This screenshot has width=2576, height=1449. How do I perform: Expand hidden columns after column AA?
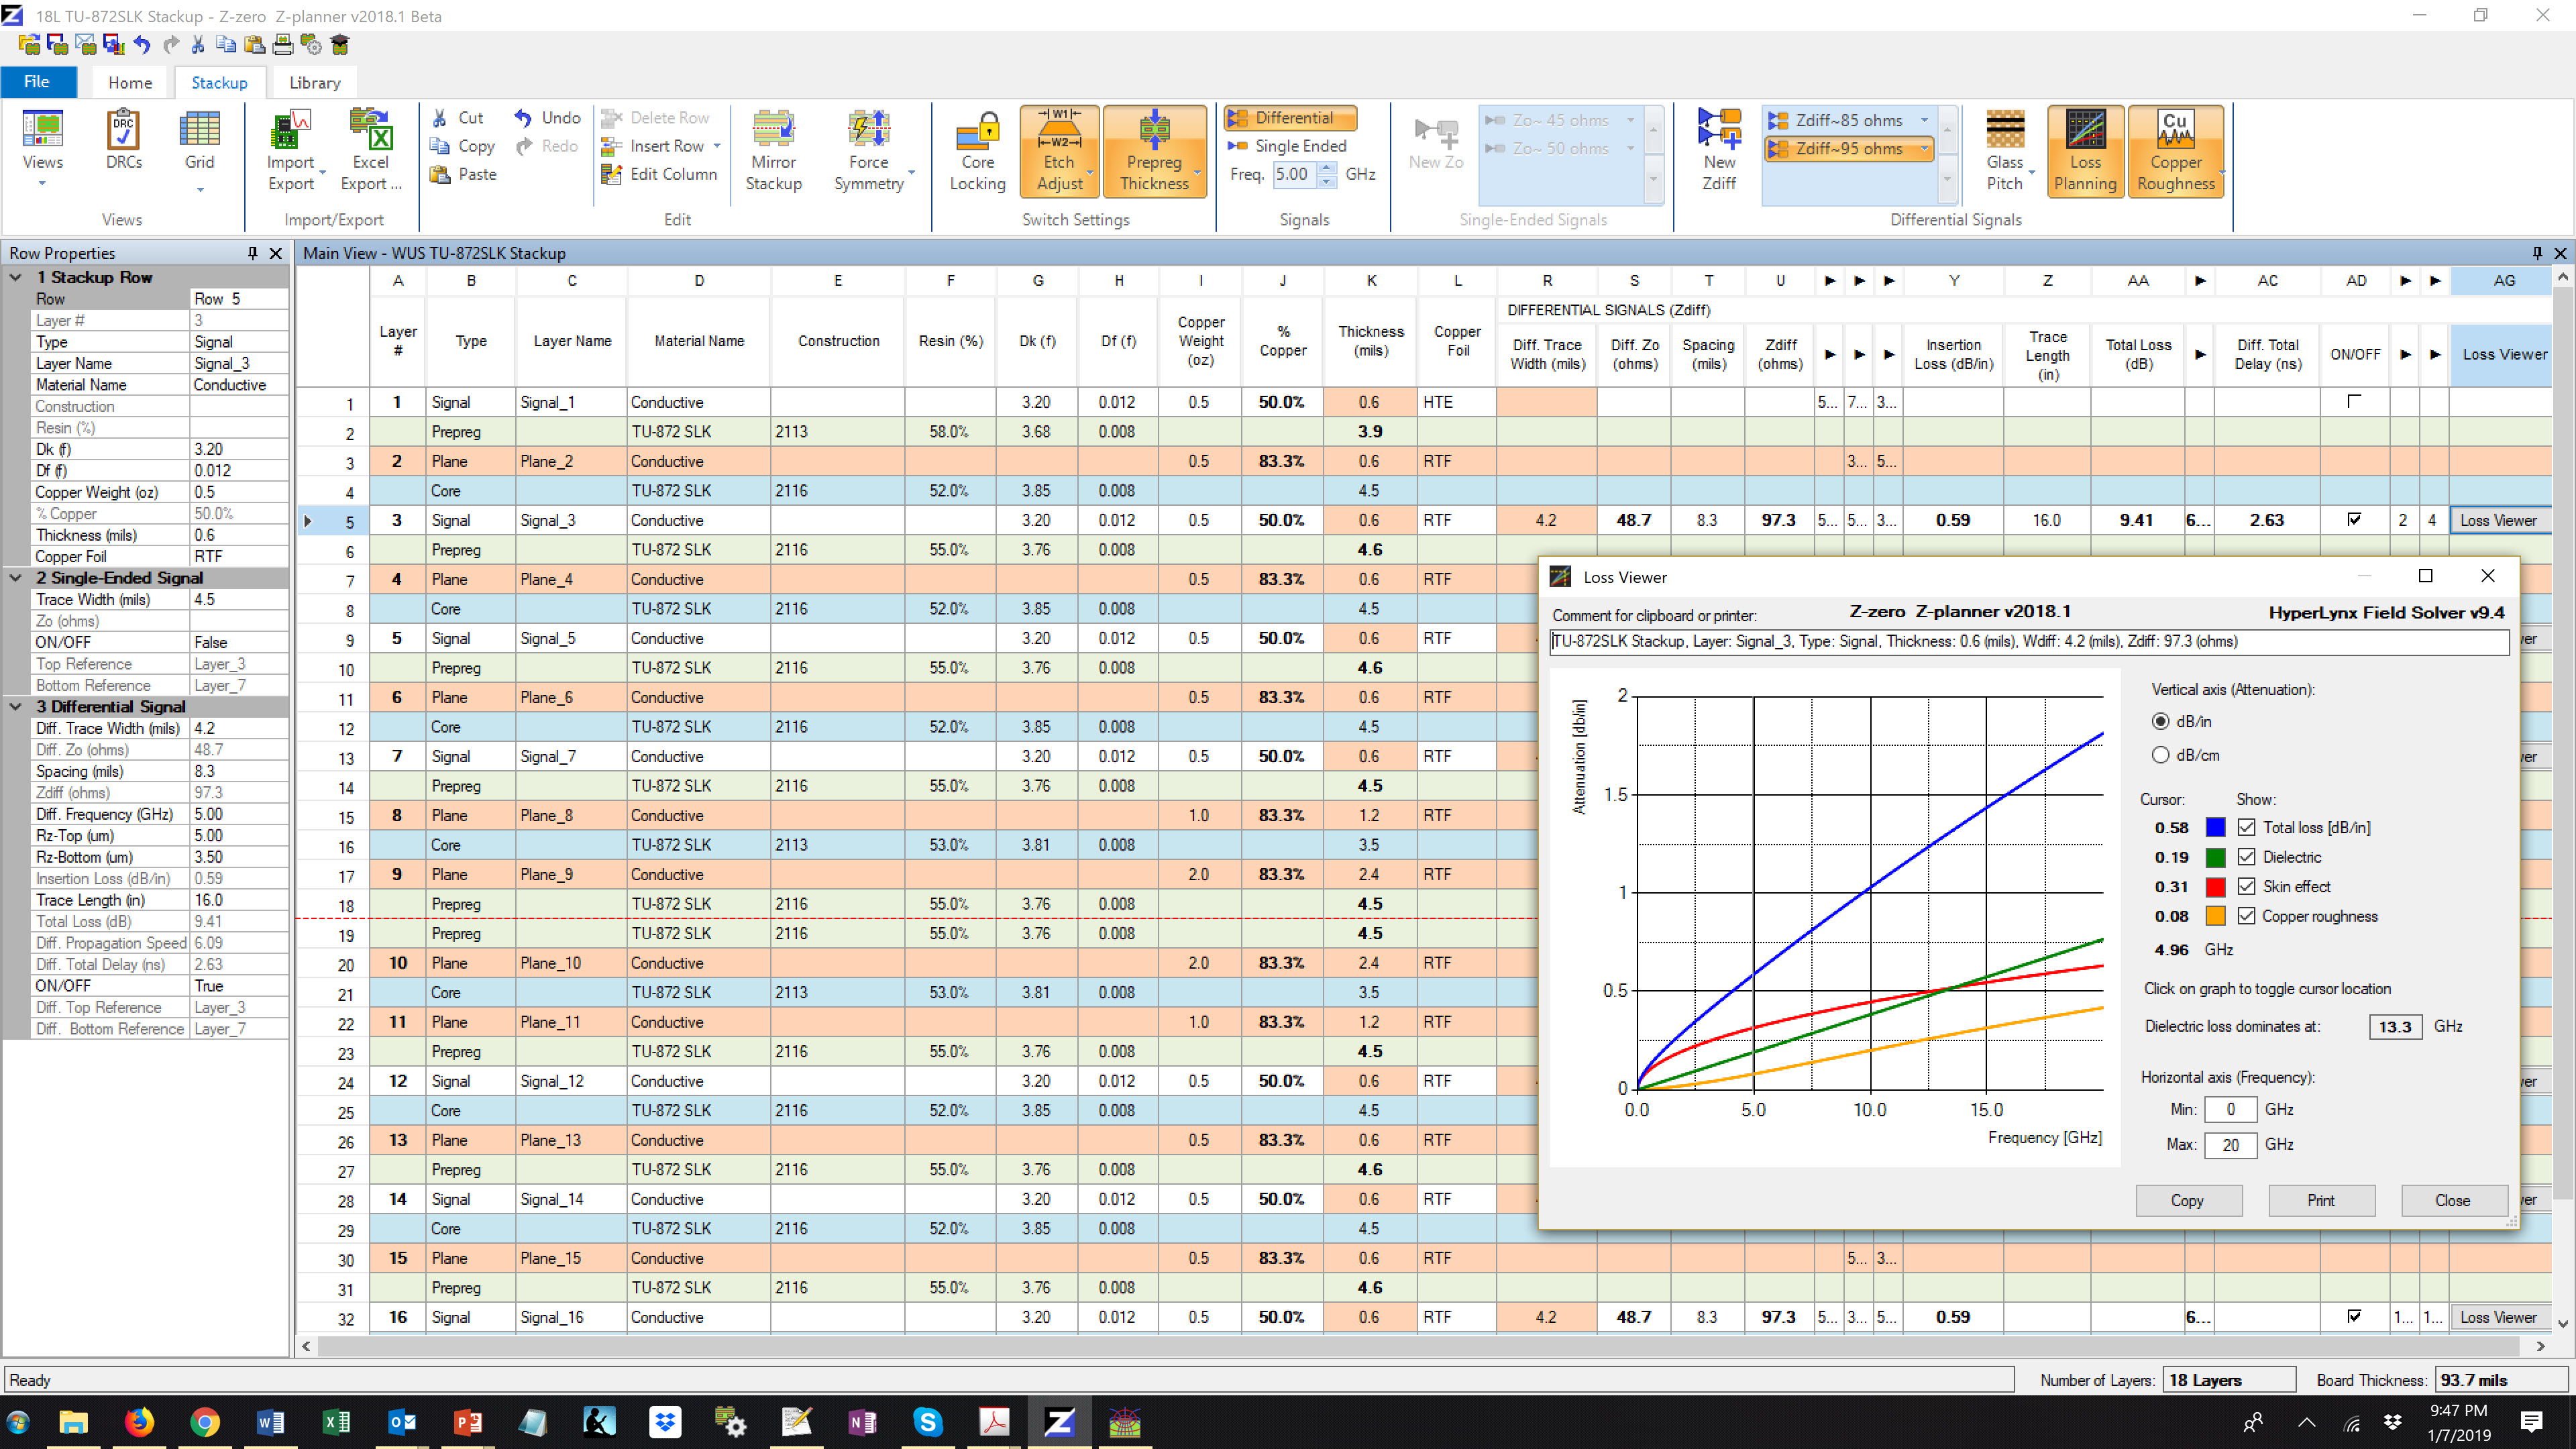pos(2200,281)
